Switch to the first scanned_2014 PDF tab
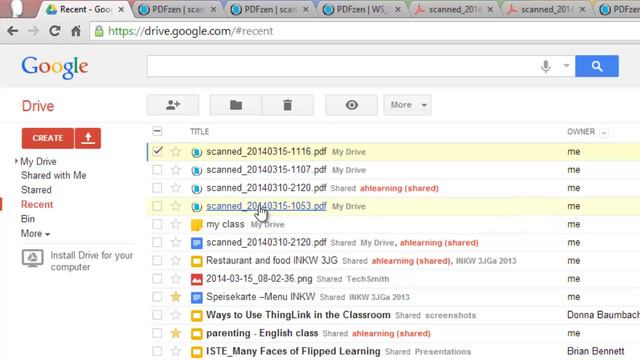 454,9
